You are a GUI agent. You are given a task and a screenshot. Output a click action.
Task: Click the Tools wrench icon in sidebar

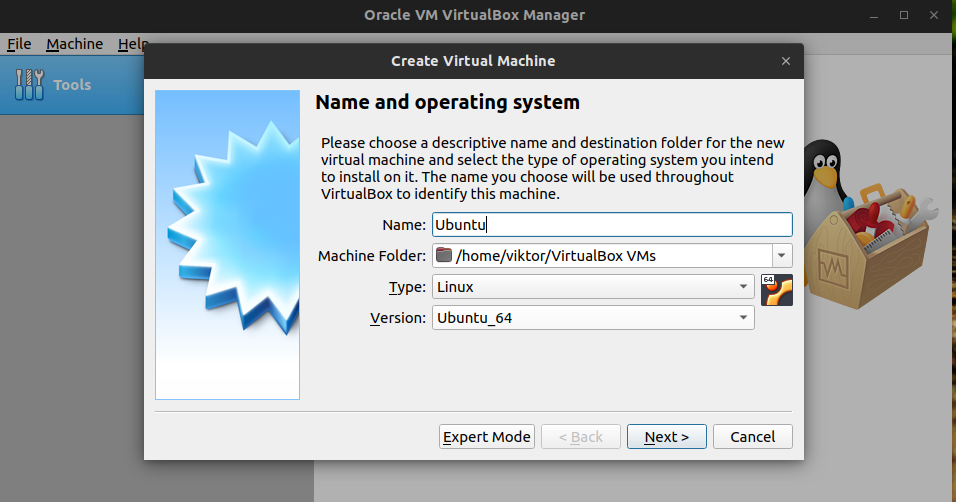point(29,85)
